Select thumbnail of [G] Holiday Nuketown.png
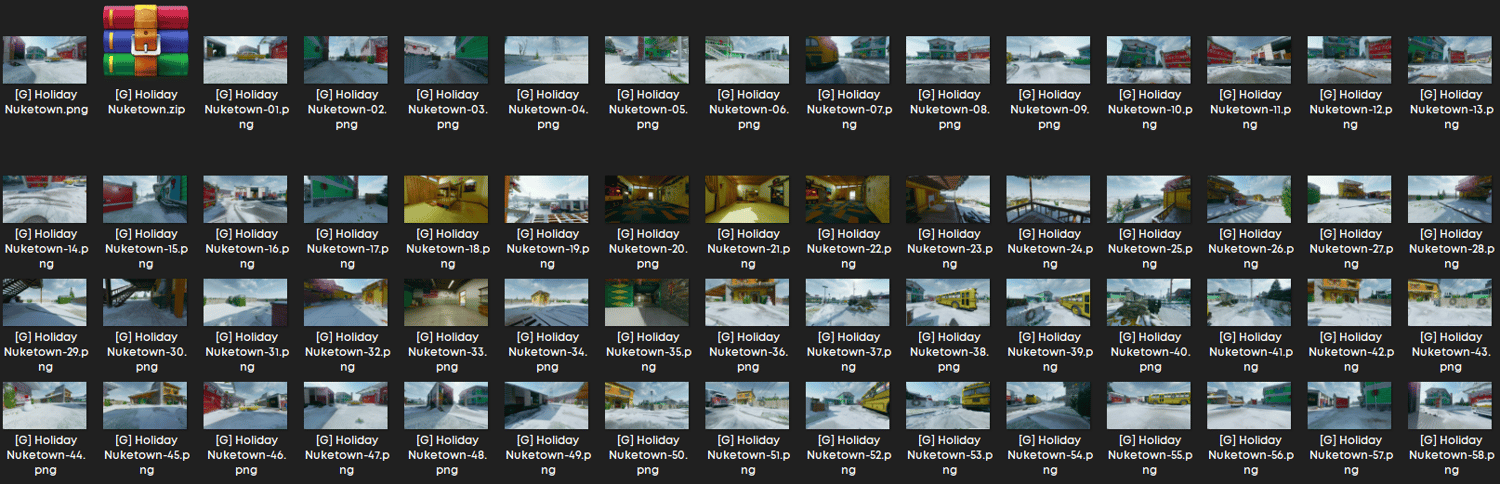This screenshot has height=484, width=1500. pyautogui.click(x=45, y=60)
